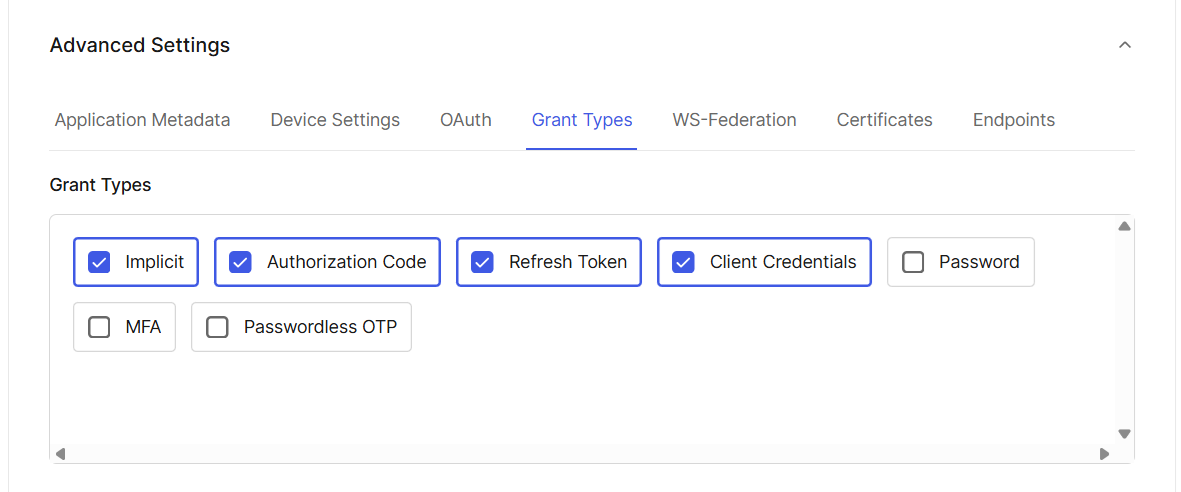Open the OAuth tab
The image size is (1181, 492).
click(466, 120)
